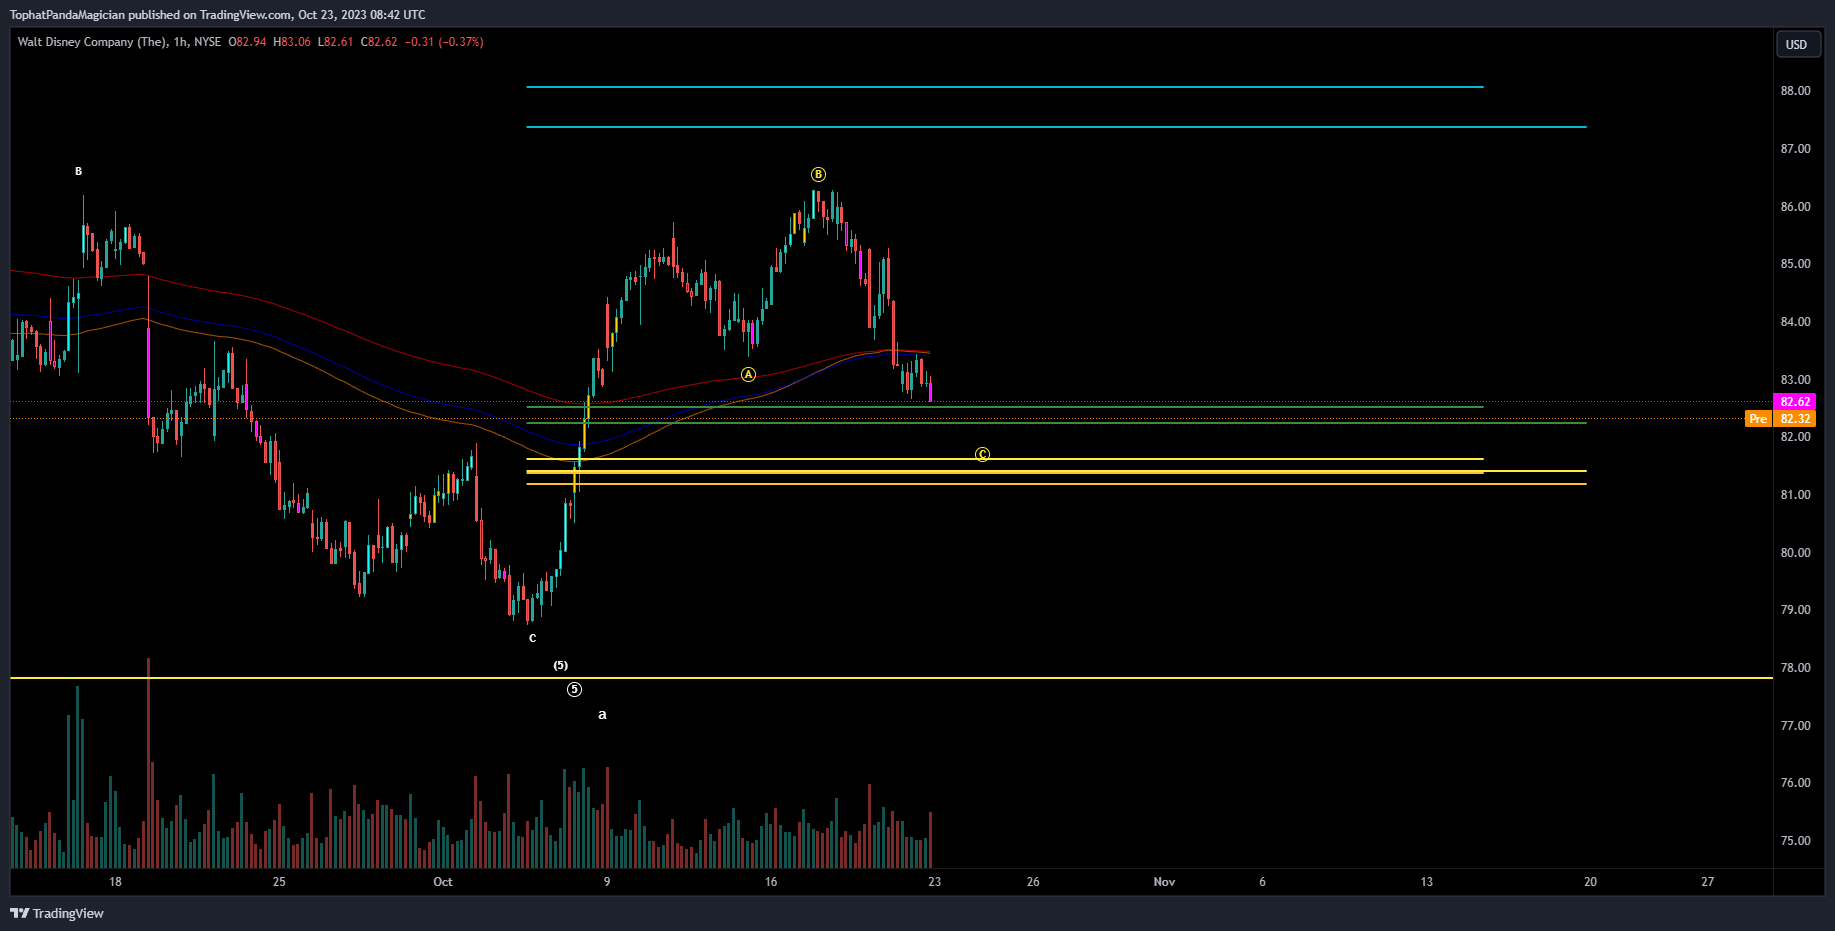Click the 87.00 price axis label
This screenshot has height=931, width=1835.
click(x=1795, y=149)
